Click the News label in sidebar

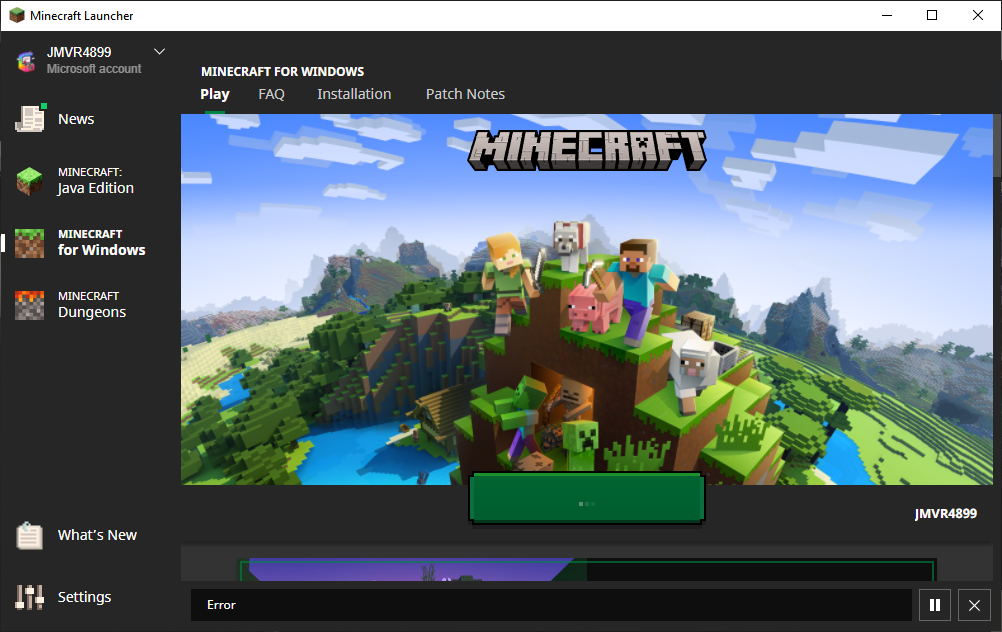pyautogui.click(x=76, y=119)
